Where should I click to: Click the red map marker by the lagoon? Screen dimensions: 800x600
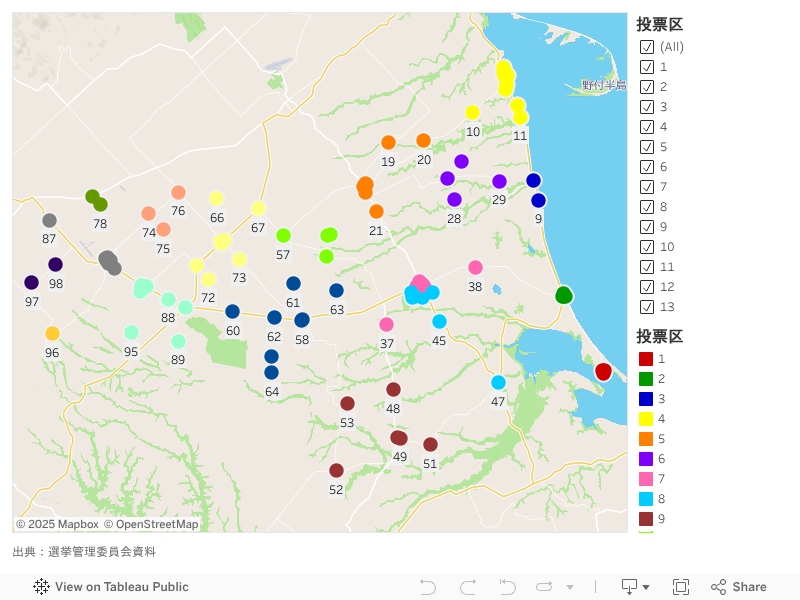pos(603,371)
